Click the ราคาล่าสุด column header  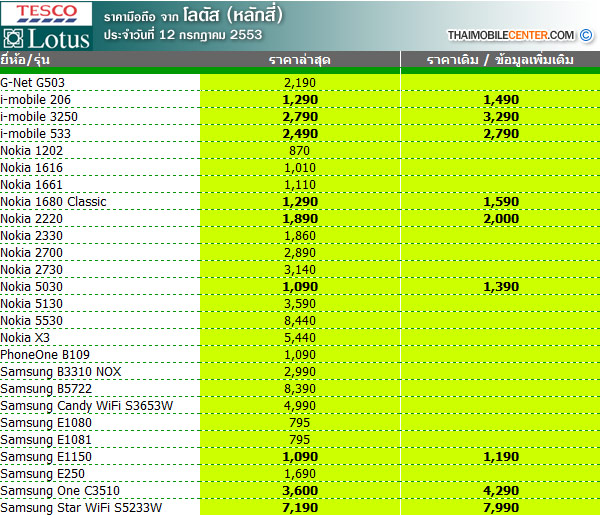tap(300, 60)
